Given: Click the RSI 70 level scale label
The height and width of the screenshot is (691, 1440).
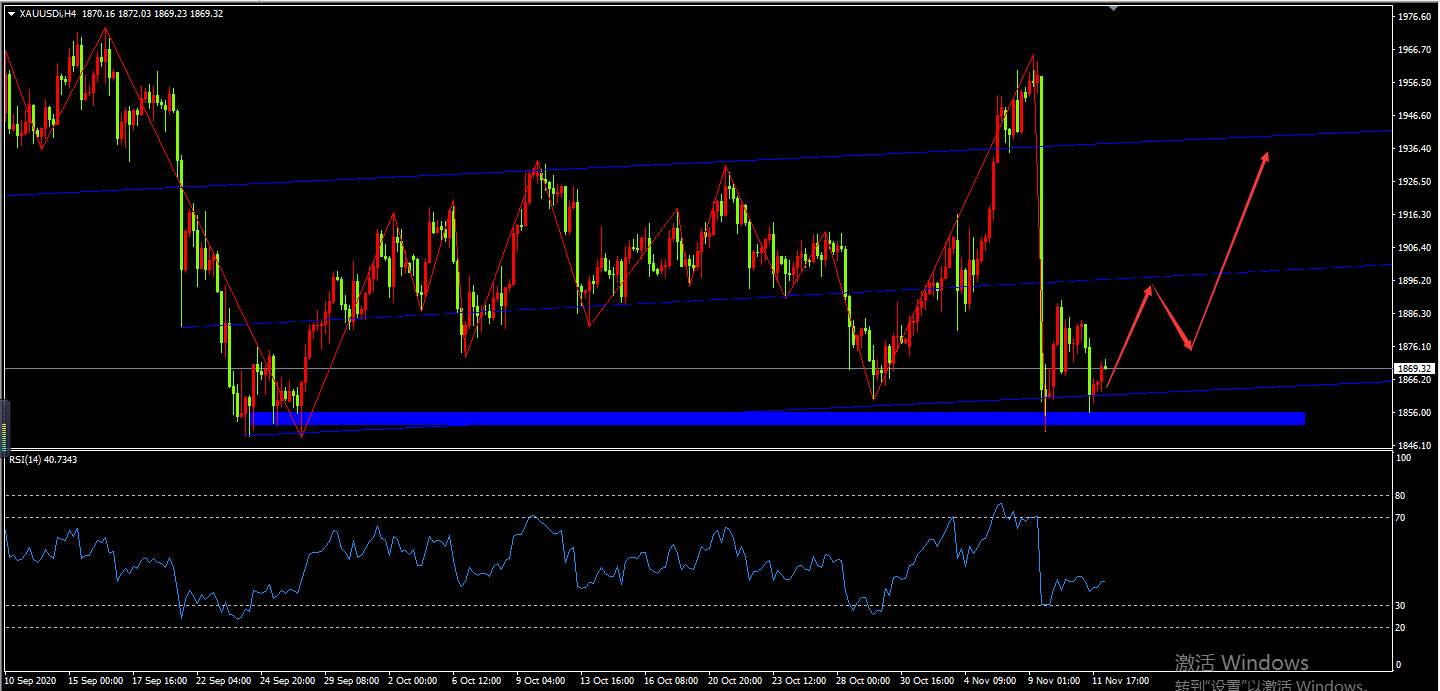Looking at the screenshot, I should tap(1400, 517).
